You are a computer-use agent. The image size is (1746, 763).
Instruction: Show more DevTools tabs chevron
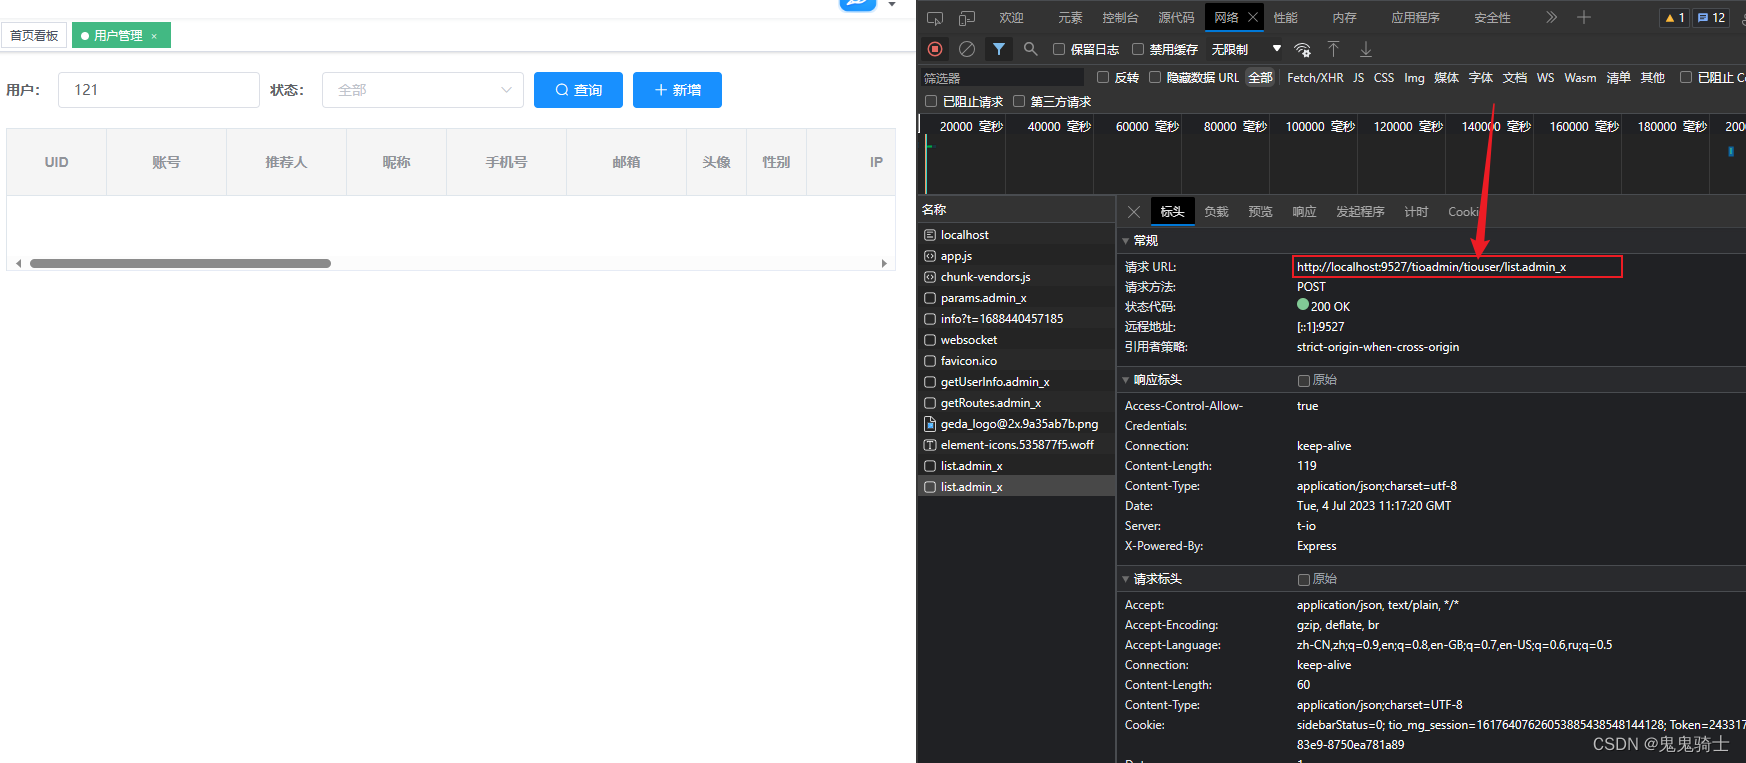(1551, 17)
